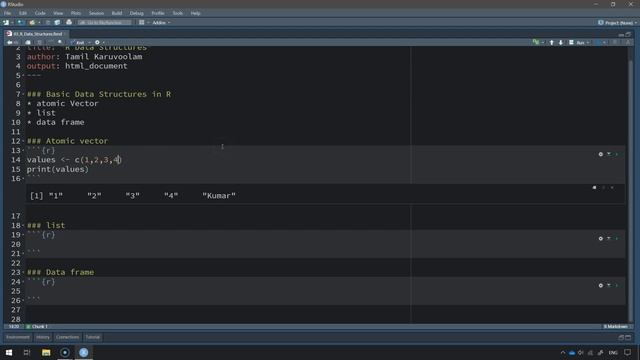This screenshot has height=360, width=640.
Task: Click the Create Project icon
Action: (20, 22)
